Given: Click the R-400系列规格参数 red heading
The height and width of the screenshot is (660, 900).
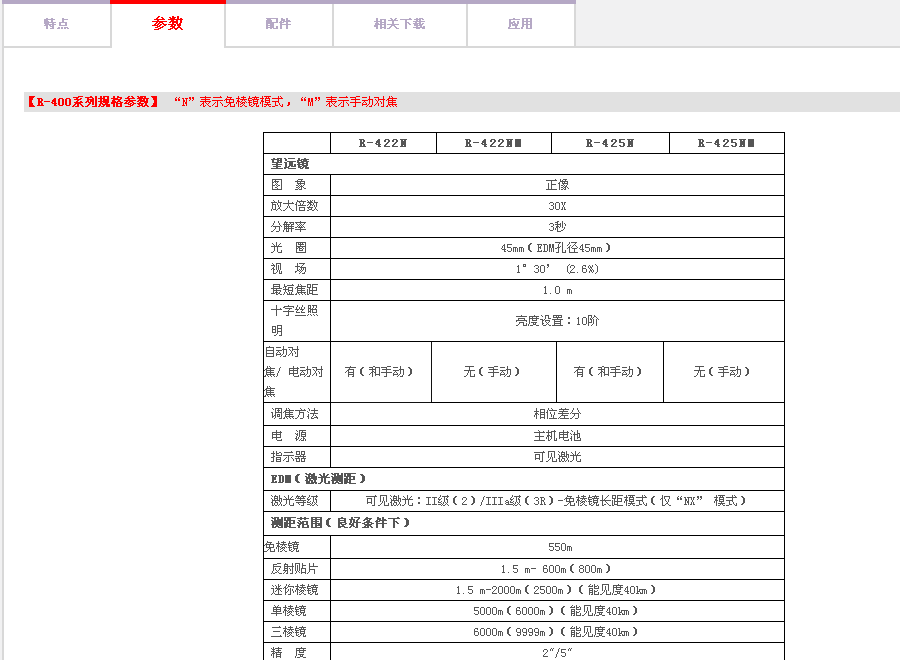Looking at the screenshot, I should (x=92, y=102).
